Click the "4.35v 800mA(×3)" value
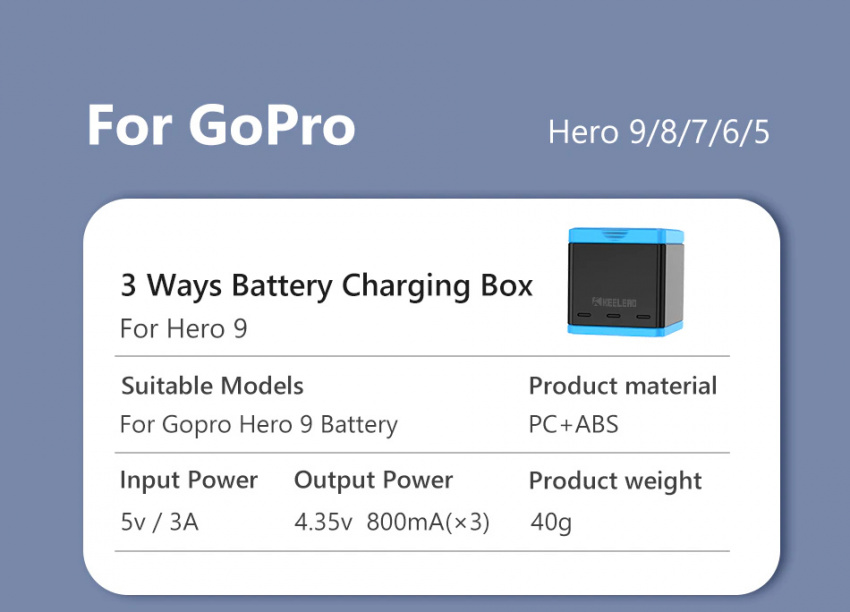 coord(392,522)
